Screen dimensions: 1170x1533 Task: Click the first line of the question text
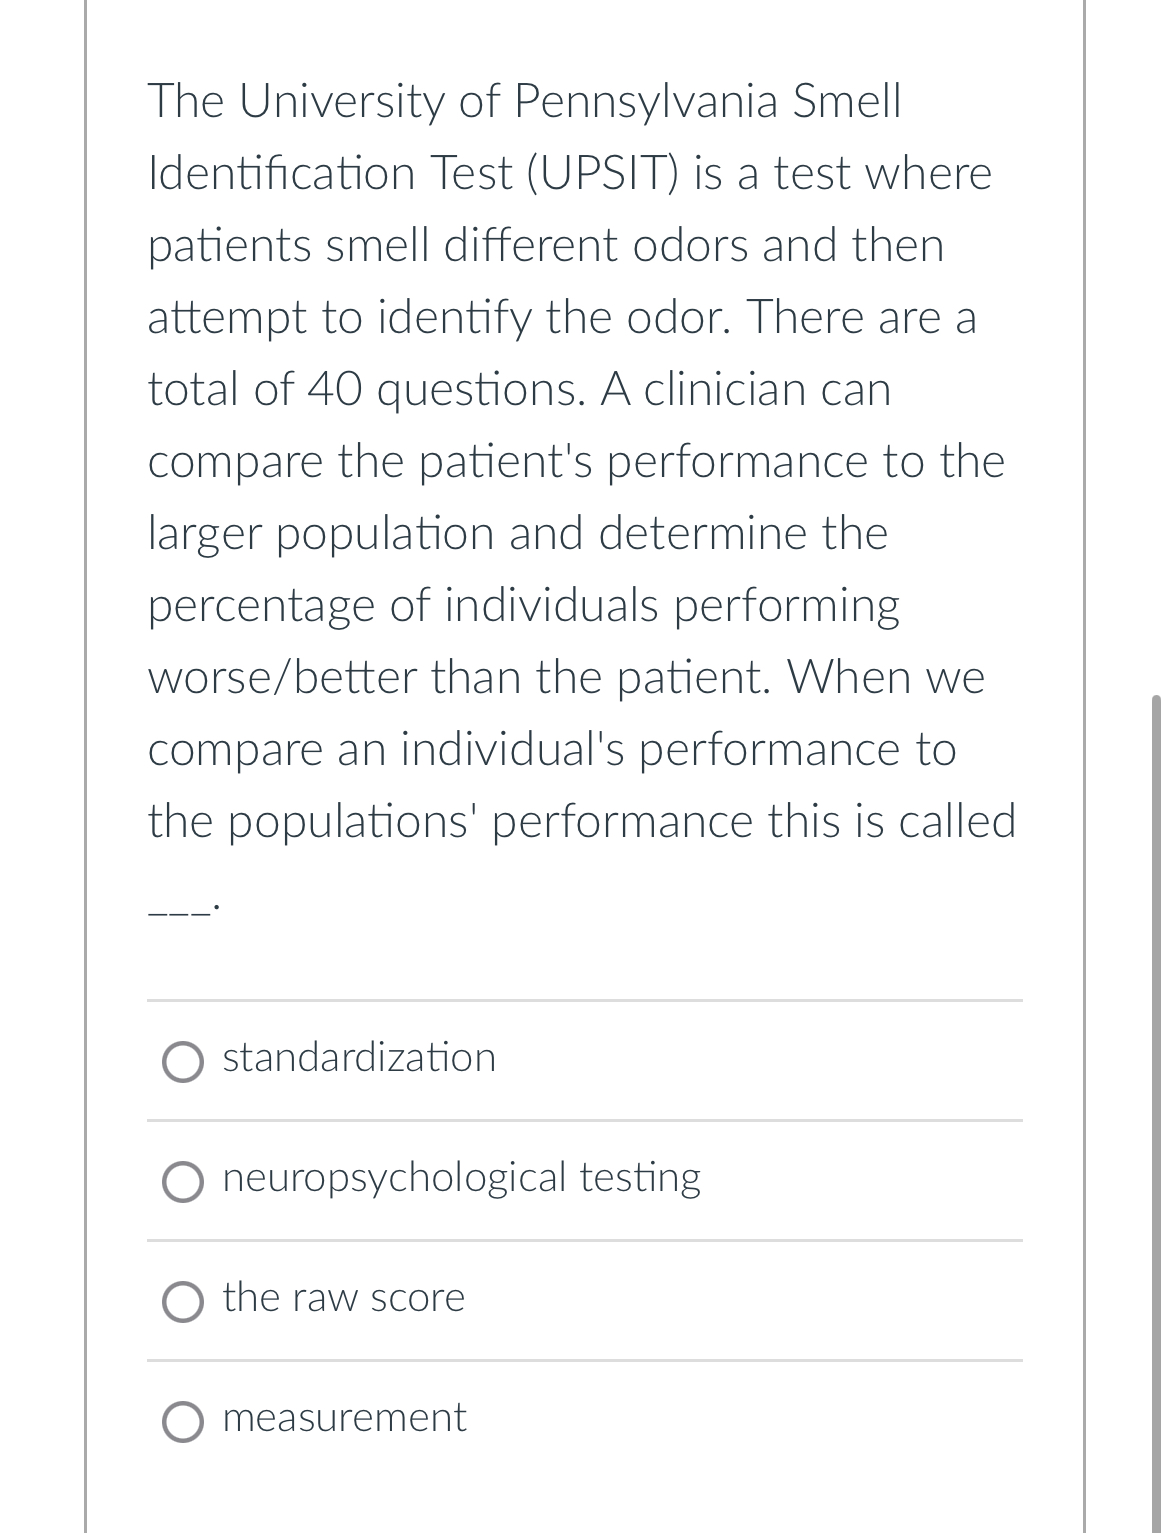(525, 100)
